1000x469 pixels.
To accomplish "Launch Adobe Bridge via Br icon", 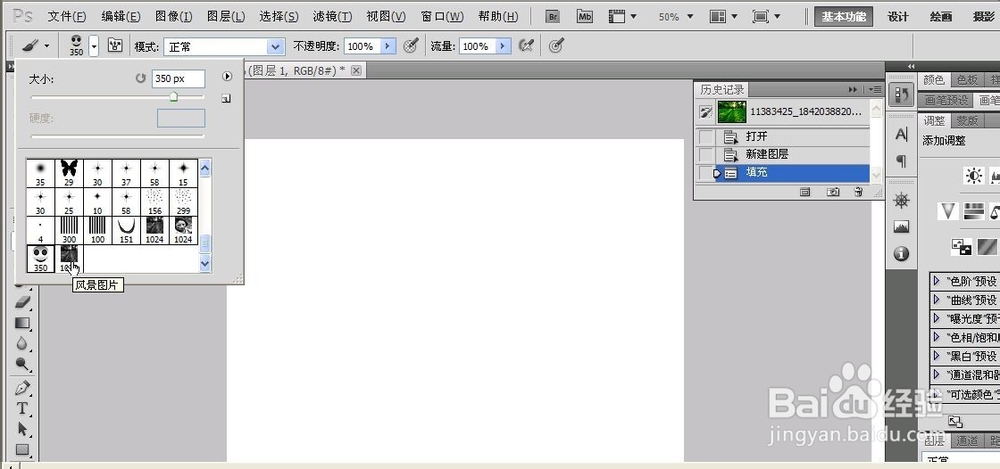I will pos(552,17).
